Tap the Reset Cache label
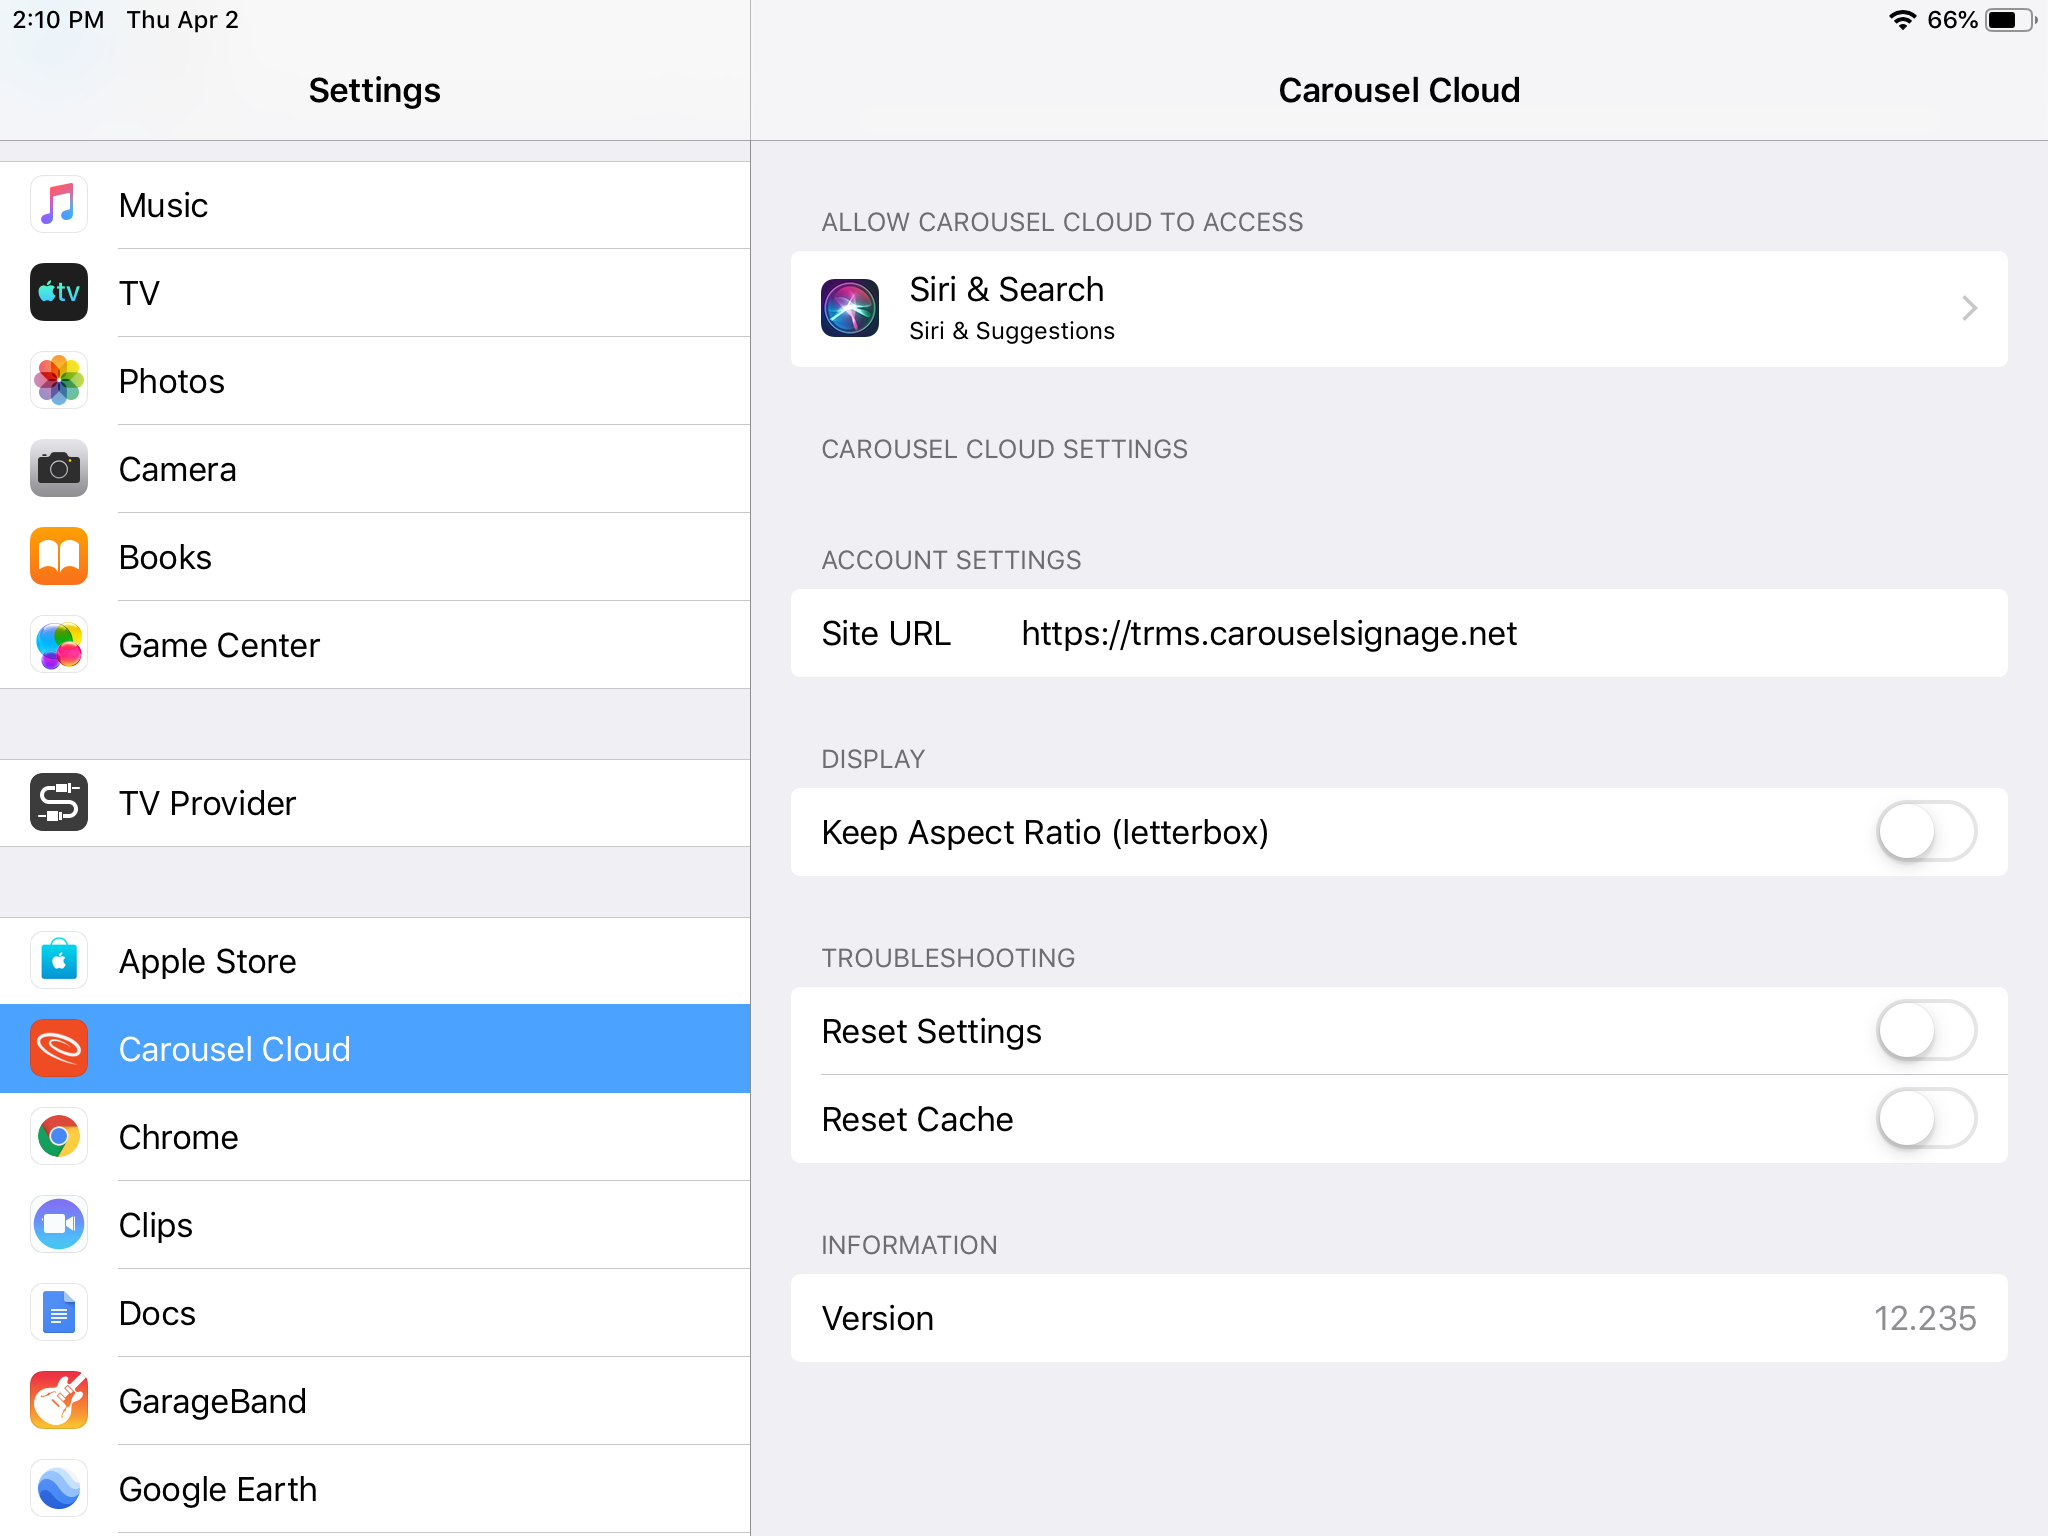Screen dimensions: 2048x1536 point(917,1119)
